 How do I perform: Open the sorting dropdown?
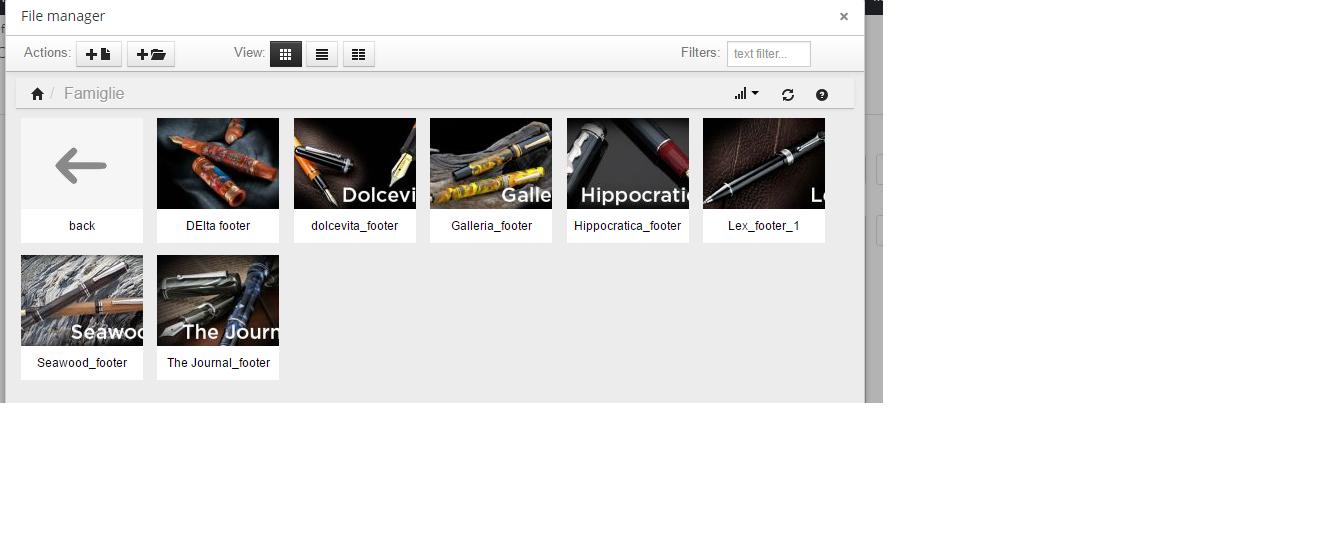[746, 94]
